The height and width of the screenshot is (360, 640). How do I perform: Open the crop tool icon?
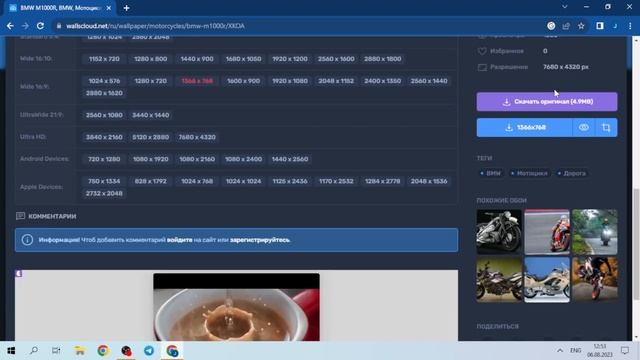point(606,127)
